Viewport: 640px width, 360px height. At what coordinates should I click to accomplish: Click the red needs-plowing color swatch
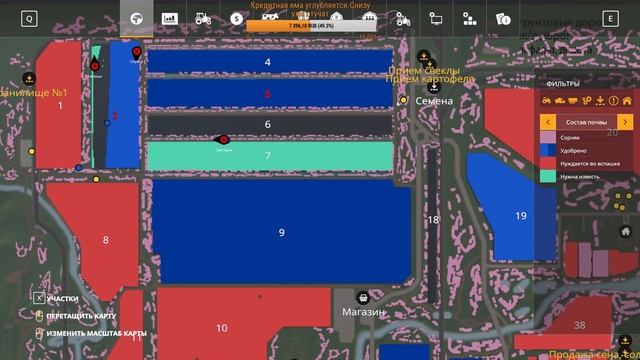tap(548, 164)
